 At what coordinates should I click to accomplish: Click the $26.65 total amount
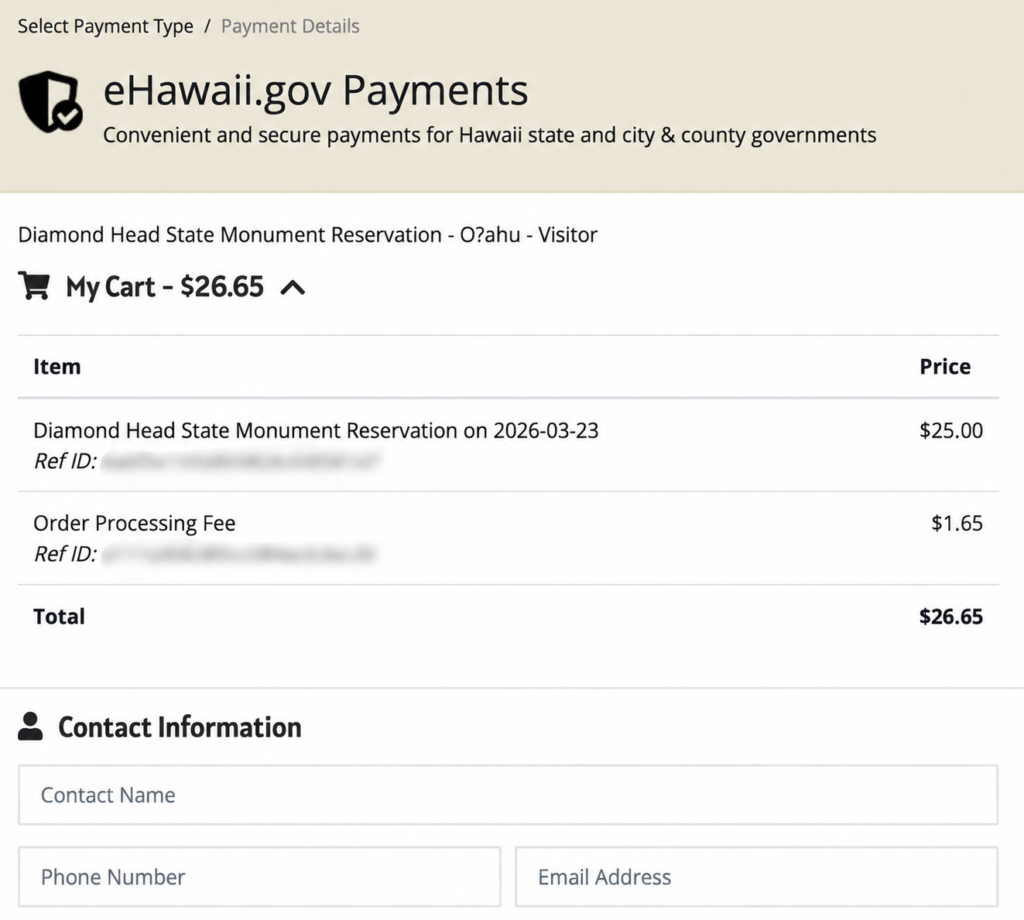point(951,616)
